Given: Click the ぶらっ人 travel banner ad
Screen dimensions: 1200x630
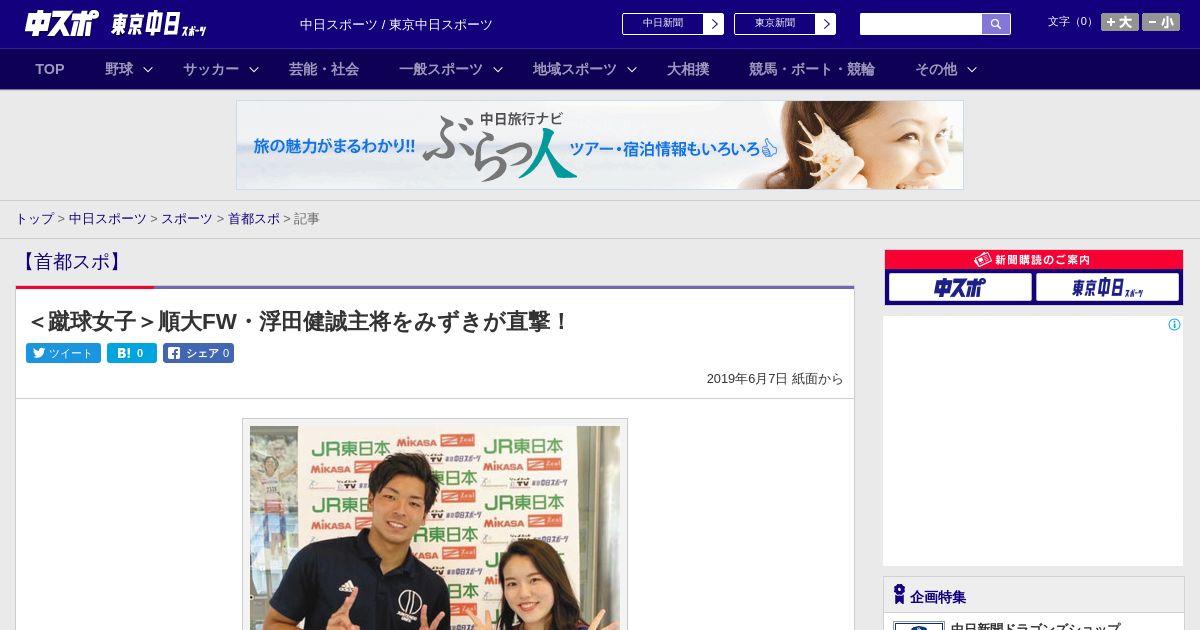Looking at the screenshot, I should point(600,145).
